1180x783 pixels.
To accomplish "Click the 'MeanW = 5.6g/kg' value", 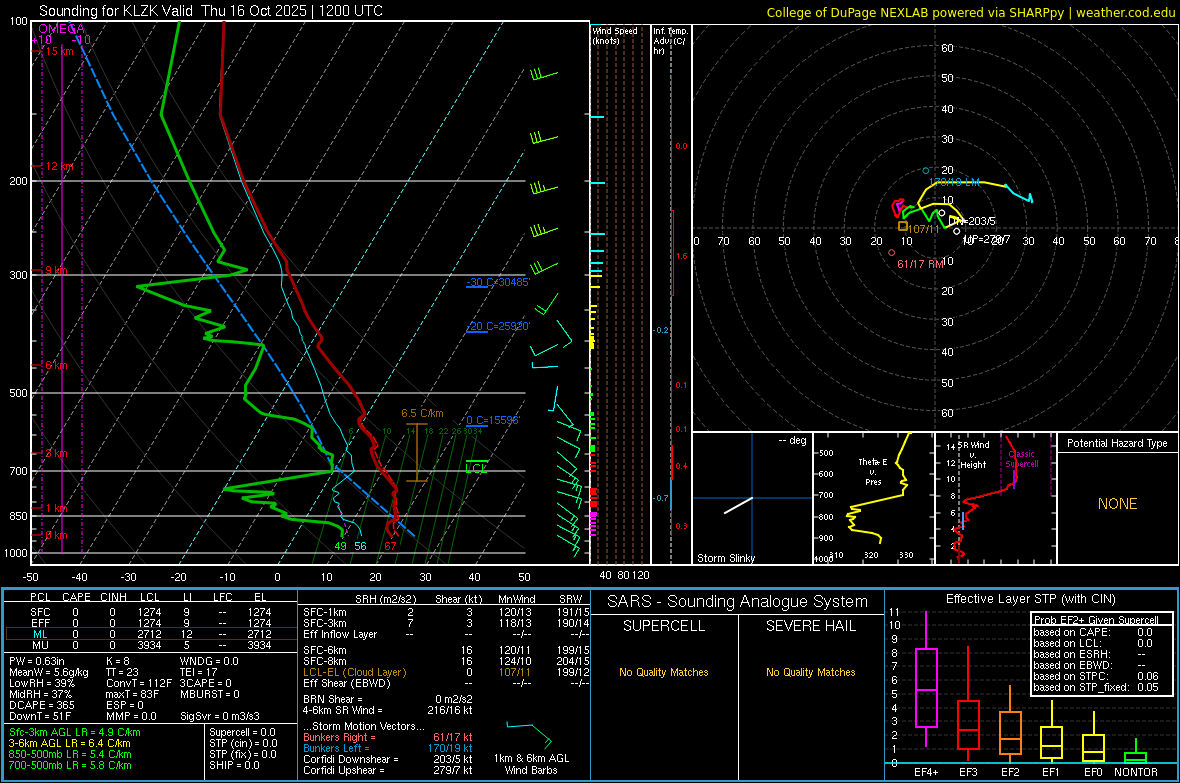I will 48,672.
